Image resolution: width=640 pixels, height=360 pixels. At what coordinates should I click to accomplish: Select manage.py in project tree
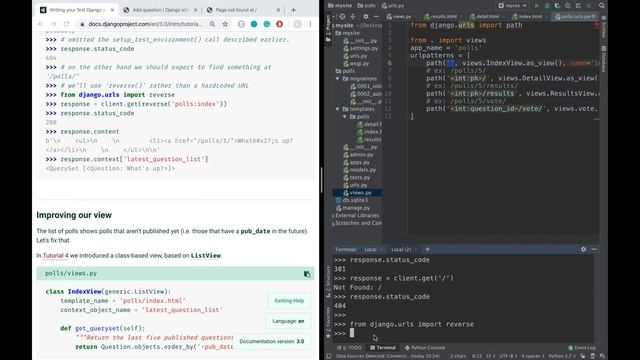(x=353, y=208)
